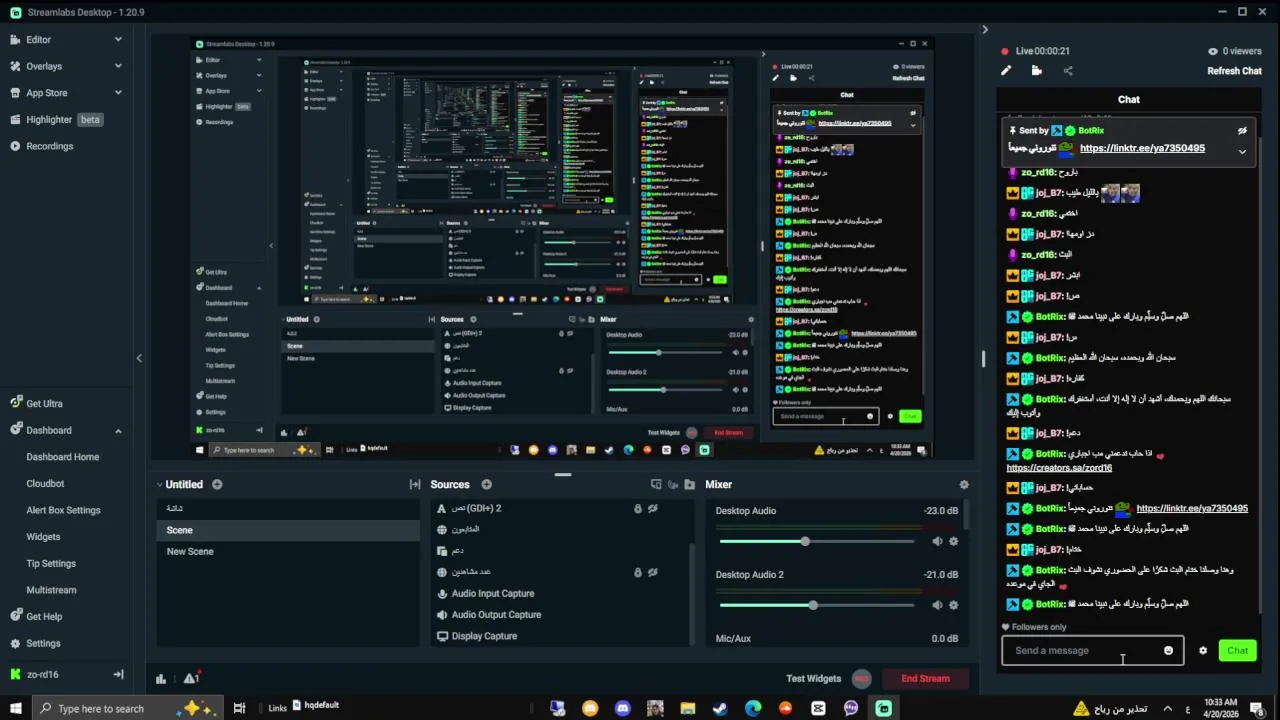The width and height of the screenshot is (1280, 720).
Task: Click Refresh Chat
Action: 1234,71
